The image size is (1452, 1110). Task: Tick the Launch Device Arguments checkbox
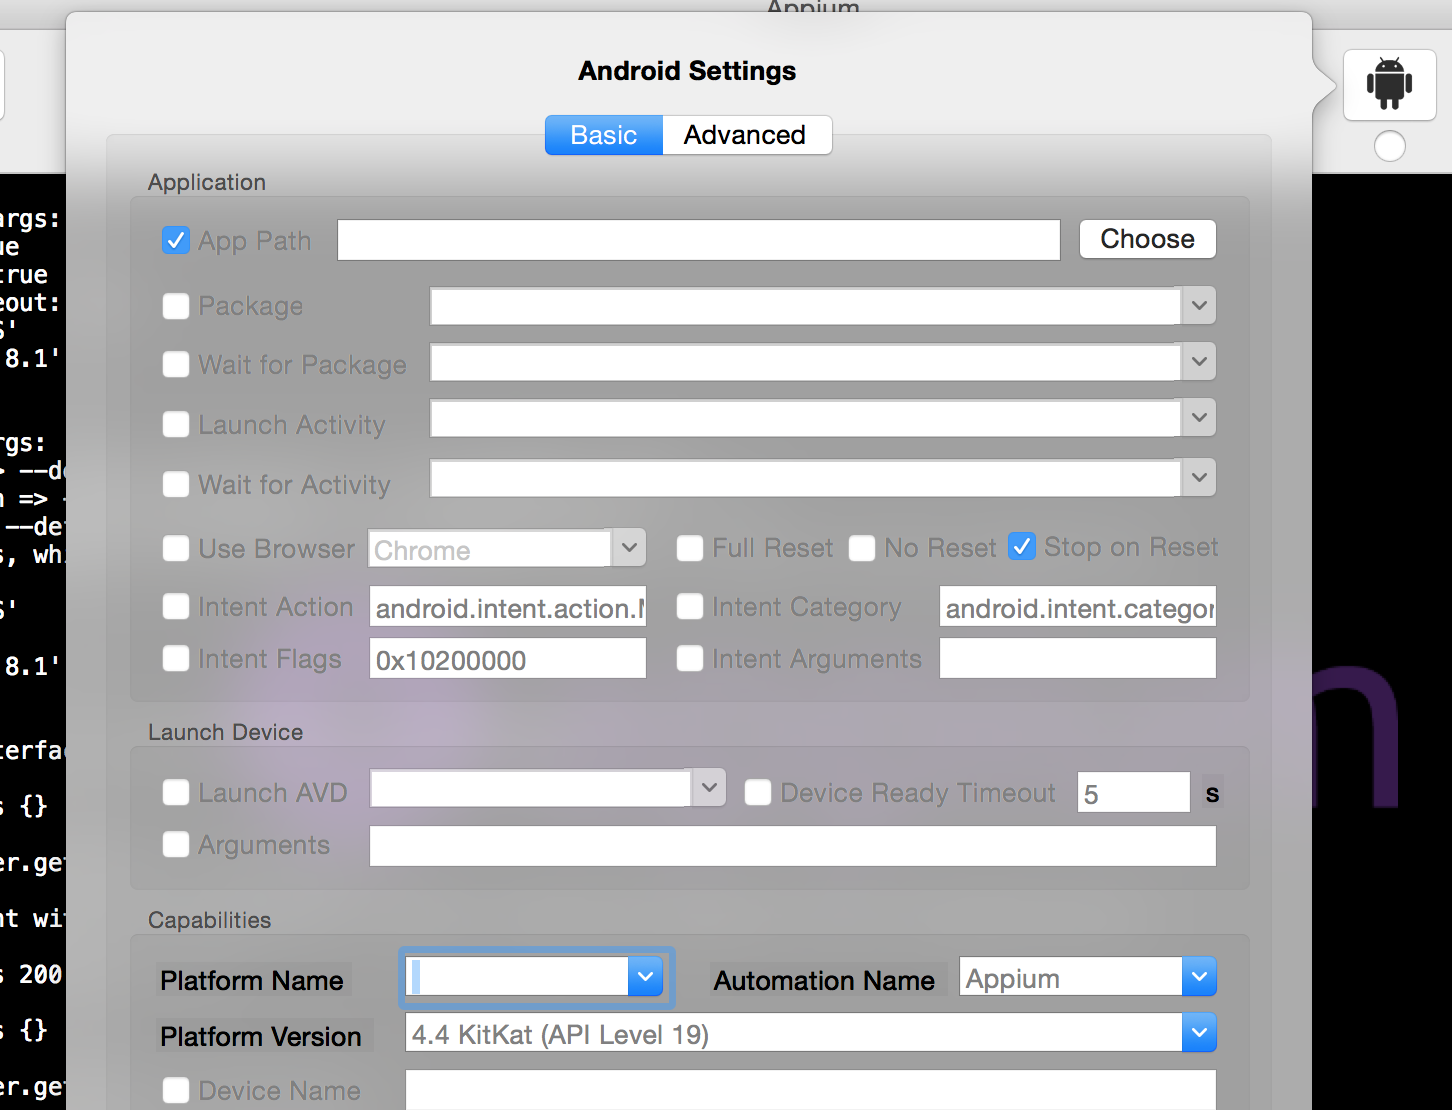pyautogui.click(x=176, y=844)
